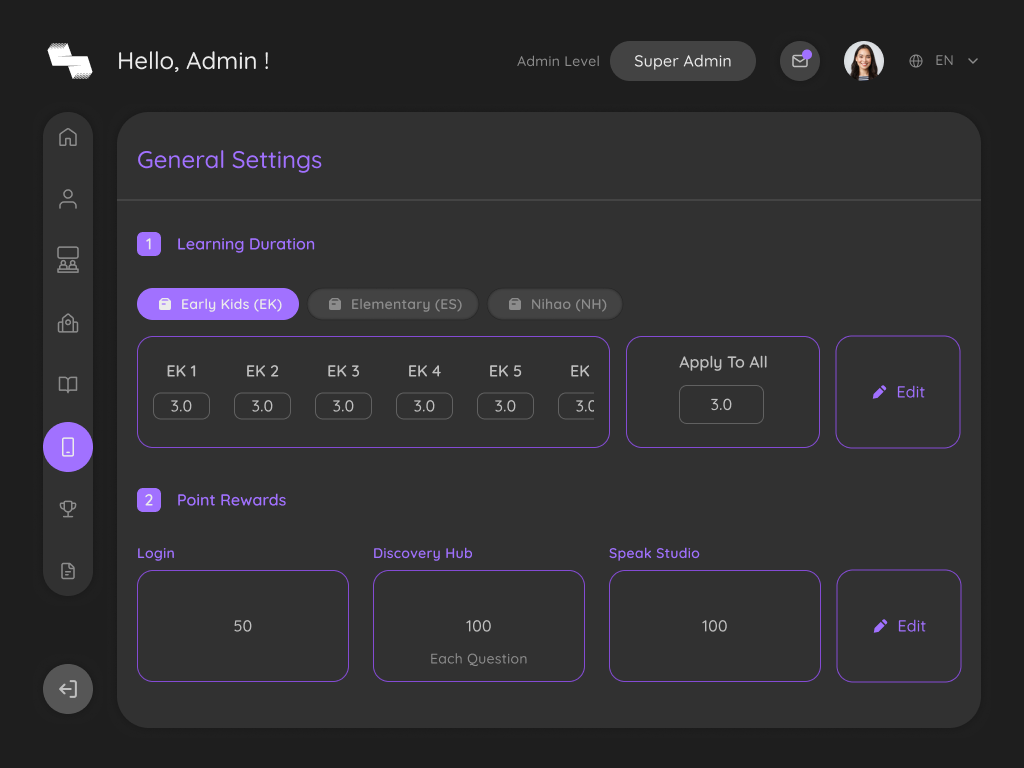This screenshot has height=768, width=1024.
Task: Open the Home icon in sidebar
Action: [68, 137]
